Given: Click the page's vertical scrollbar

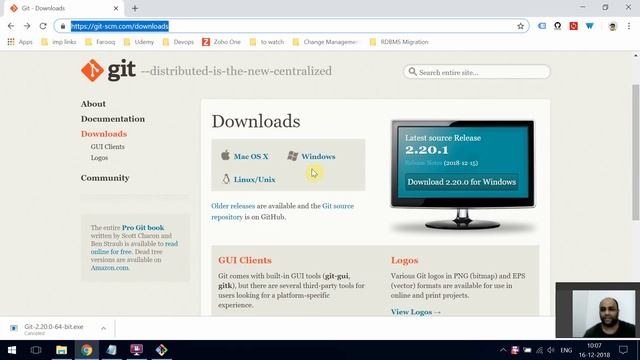Looking at the screenshot, I should pyautogui.click(x=636, y=153).
